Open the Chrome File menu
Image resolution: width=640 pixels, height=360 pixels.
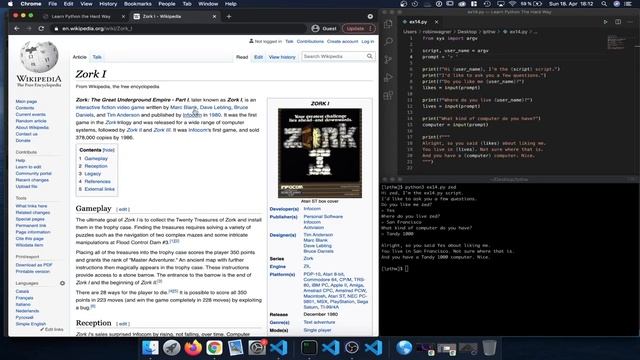[x=53, y=4]
